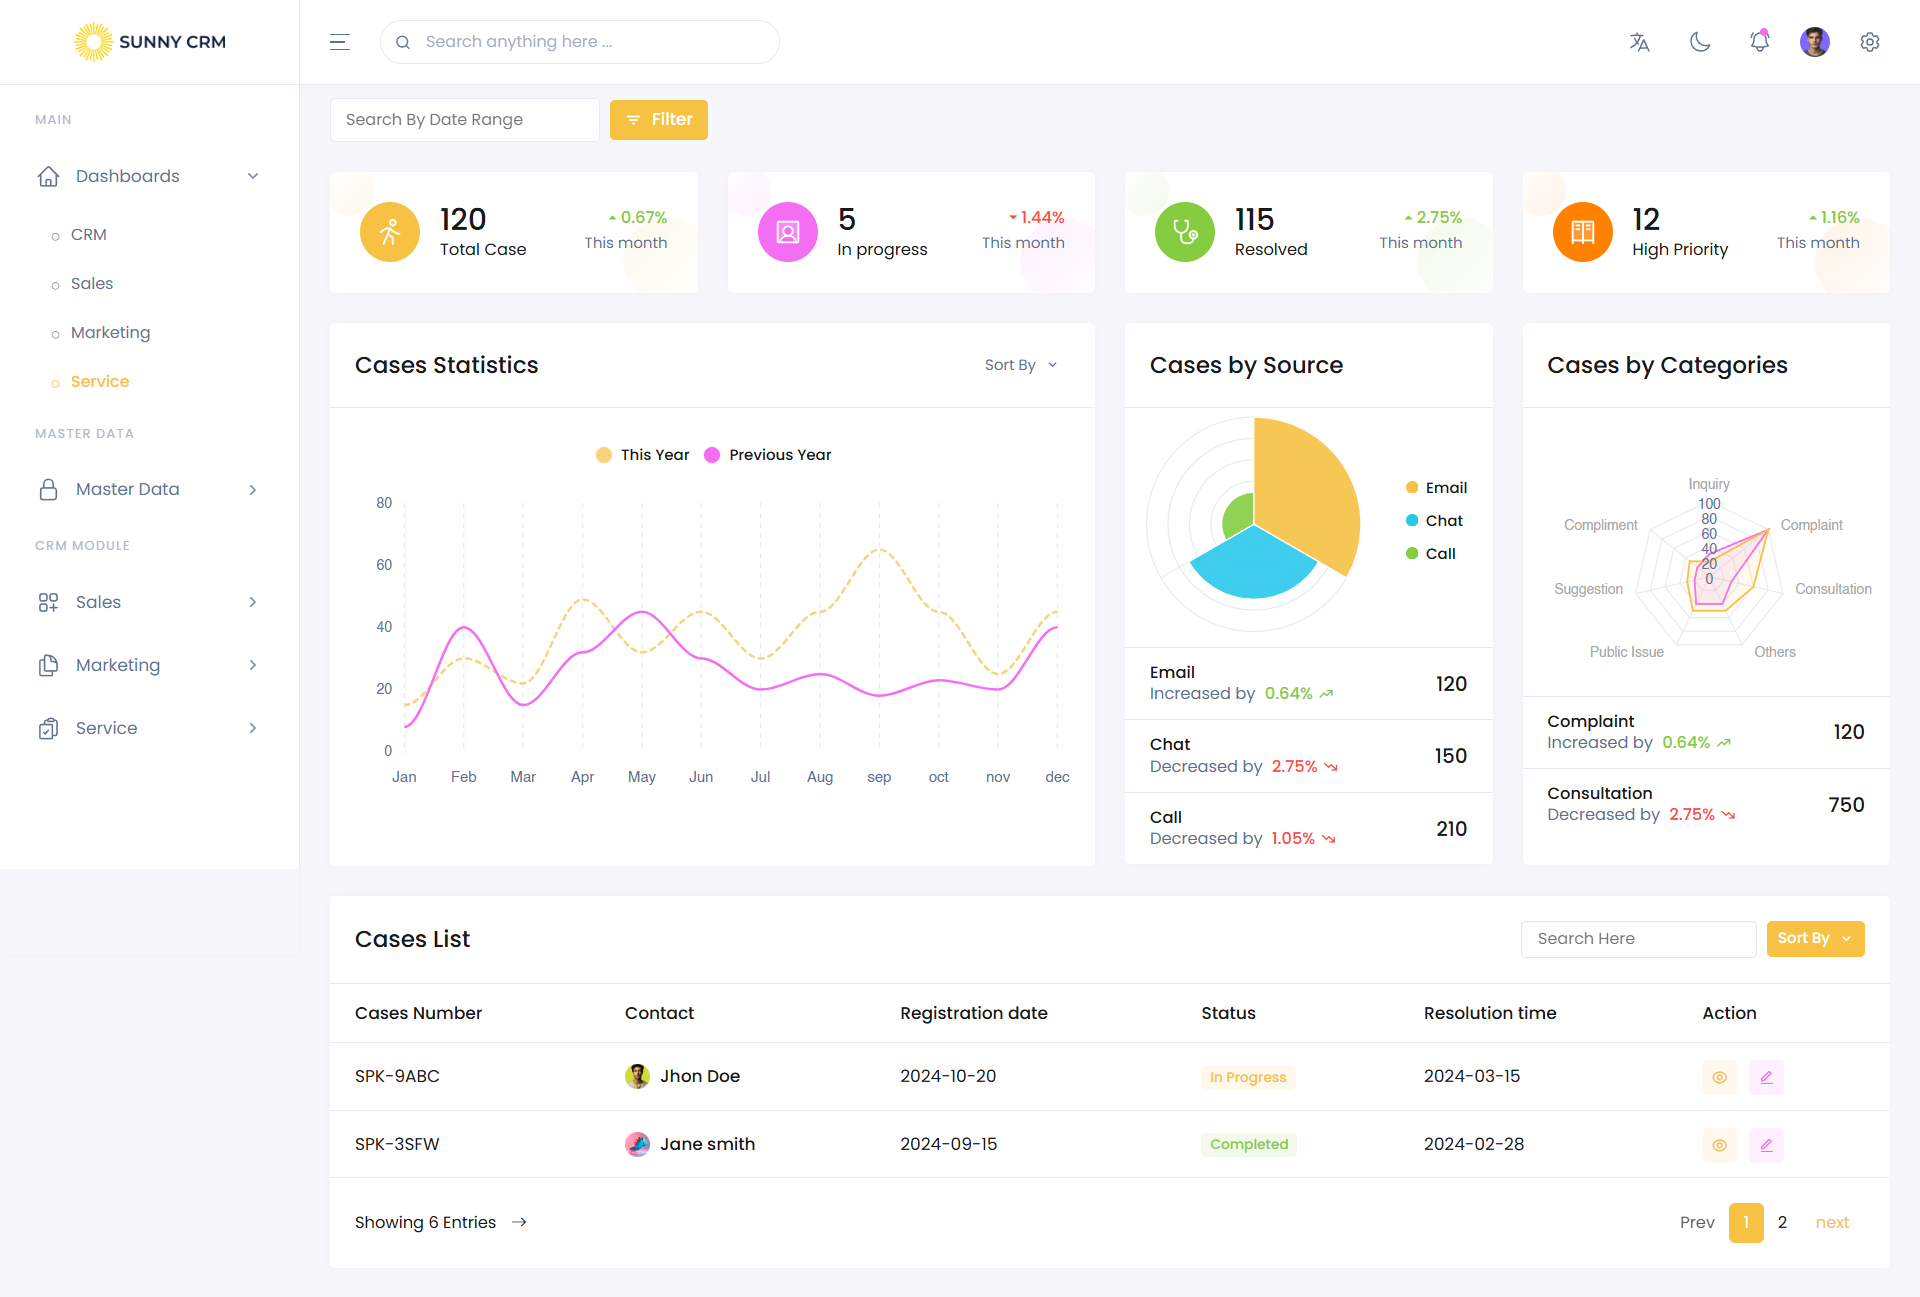Open yellow Sort By dropdown in Cases List
This screenshot has height=1297, width=1920.
click(x=1814, y=938)
